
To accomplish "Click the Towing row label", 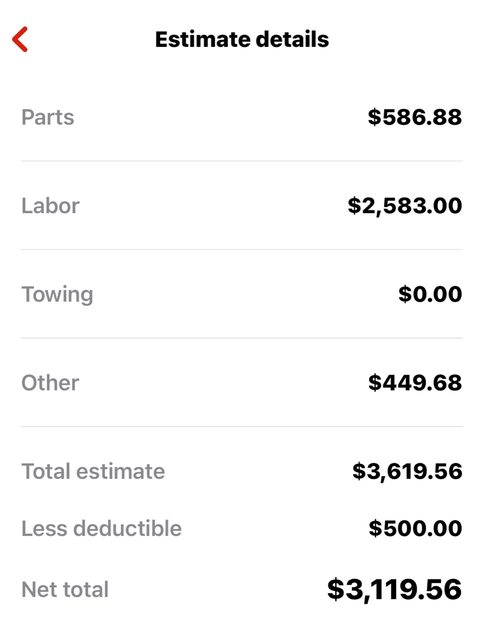I will point(57,295).
